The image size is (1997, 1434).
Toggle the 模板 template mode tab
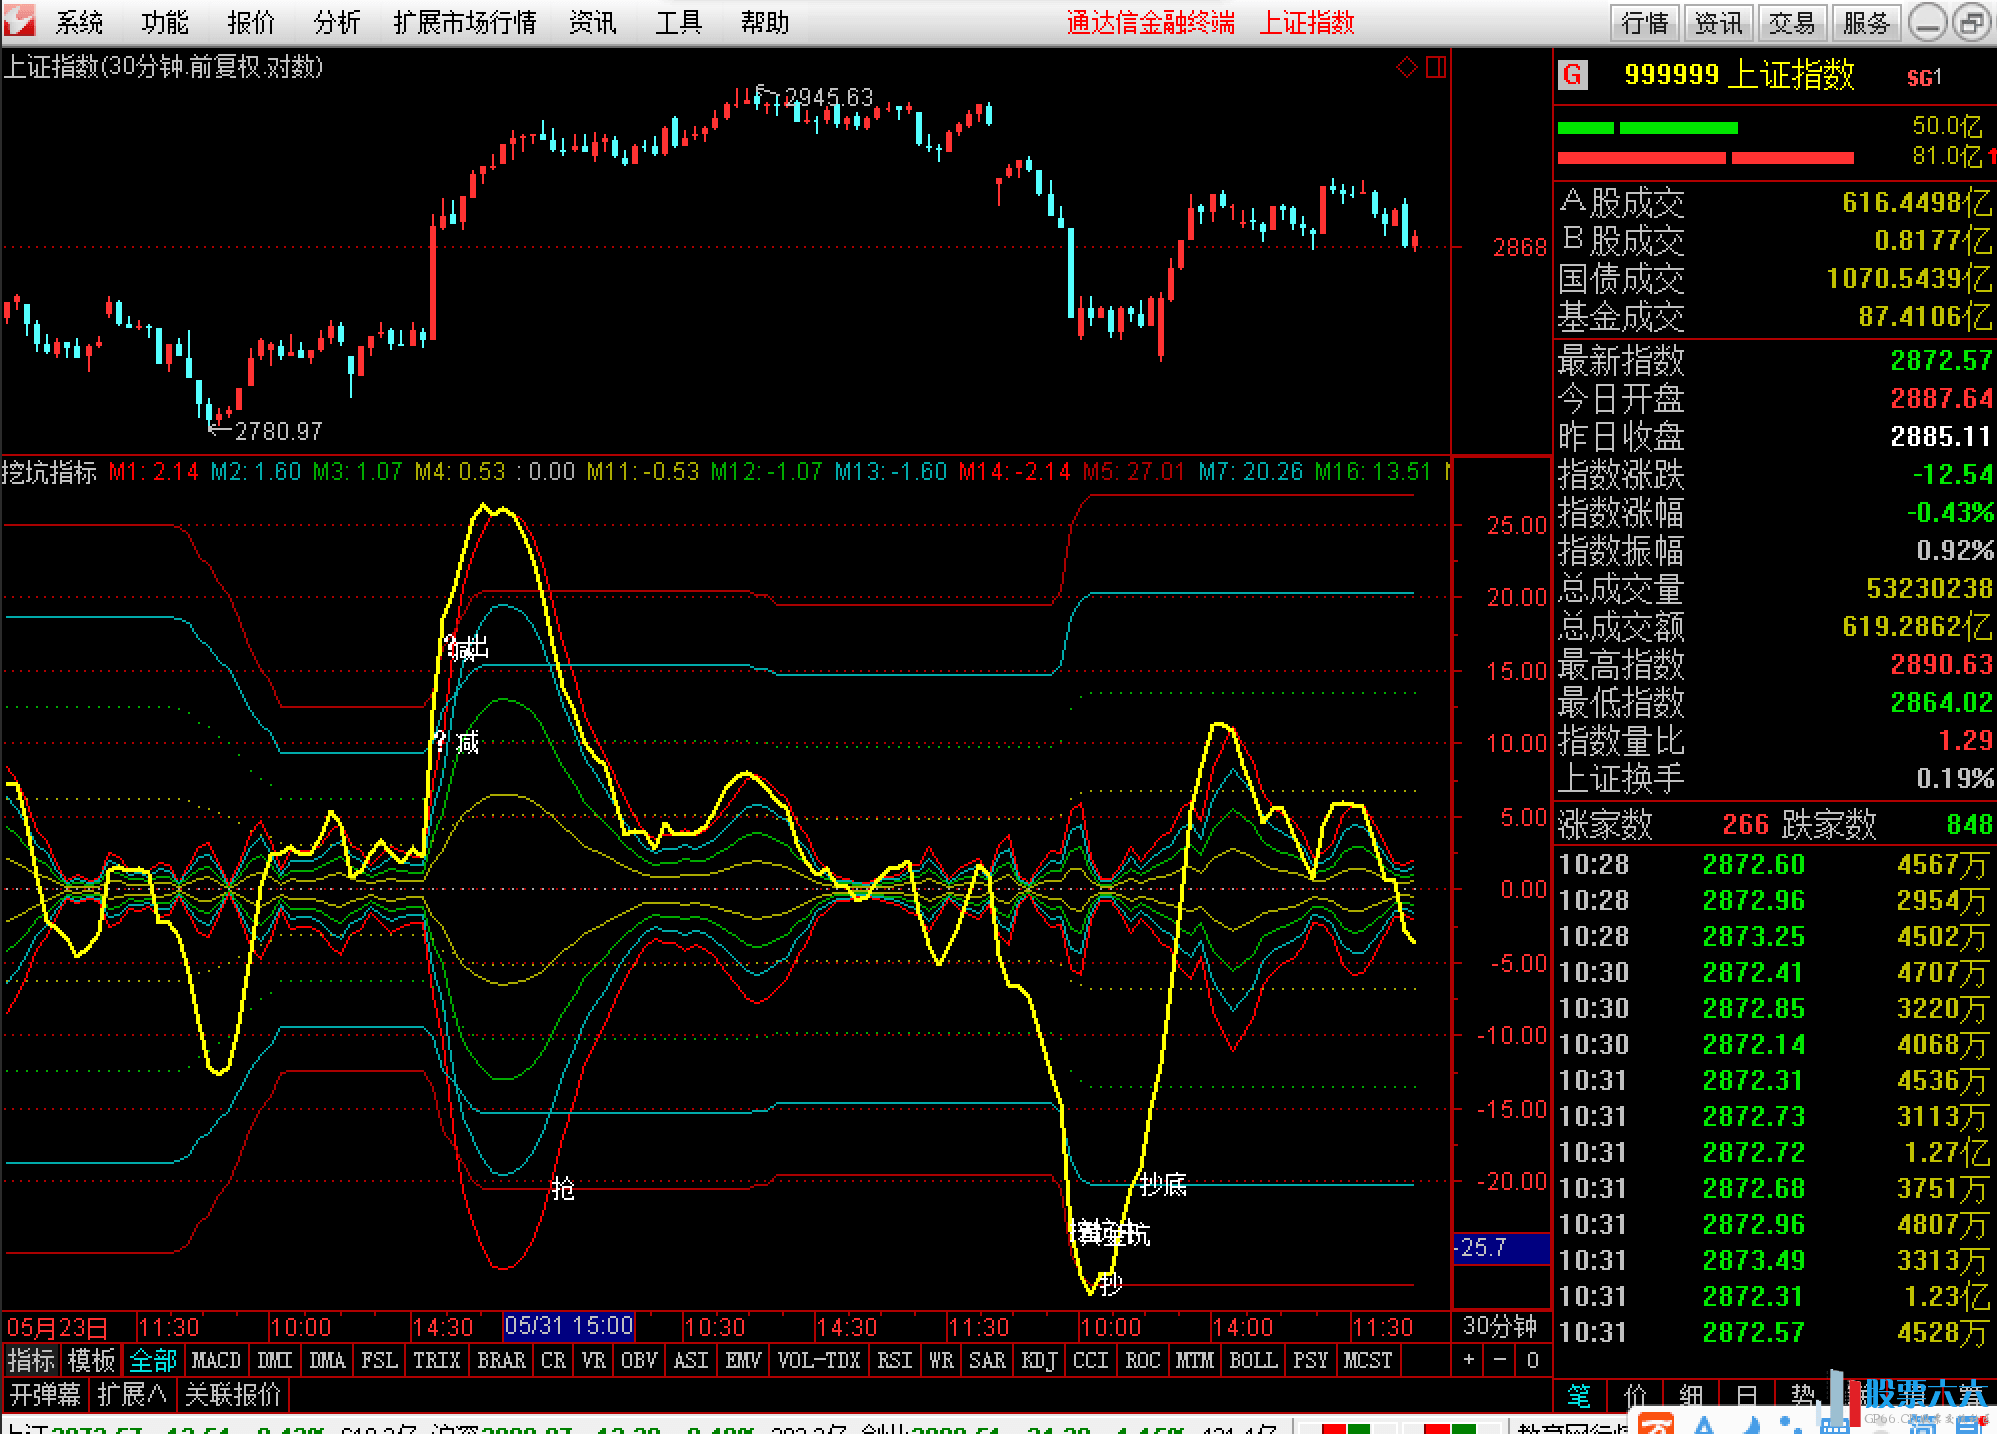tap(91, 1360)
